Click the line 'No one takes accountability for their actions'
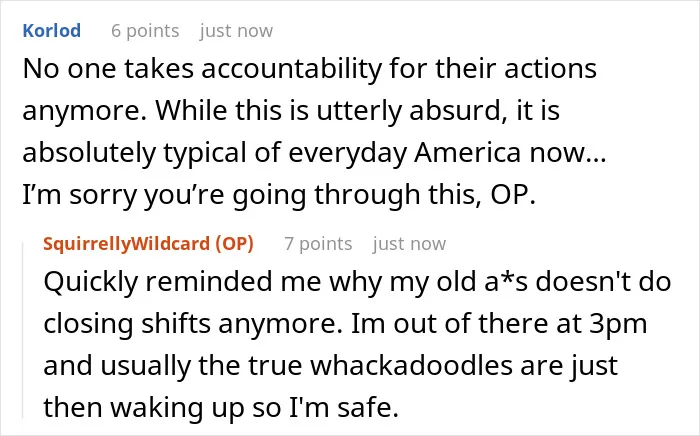700x436 pixels. pos(309,70)
